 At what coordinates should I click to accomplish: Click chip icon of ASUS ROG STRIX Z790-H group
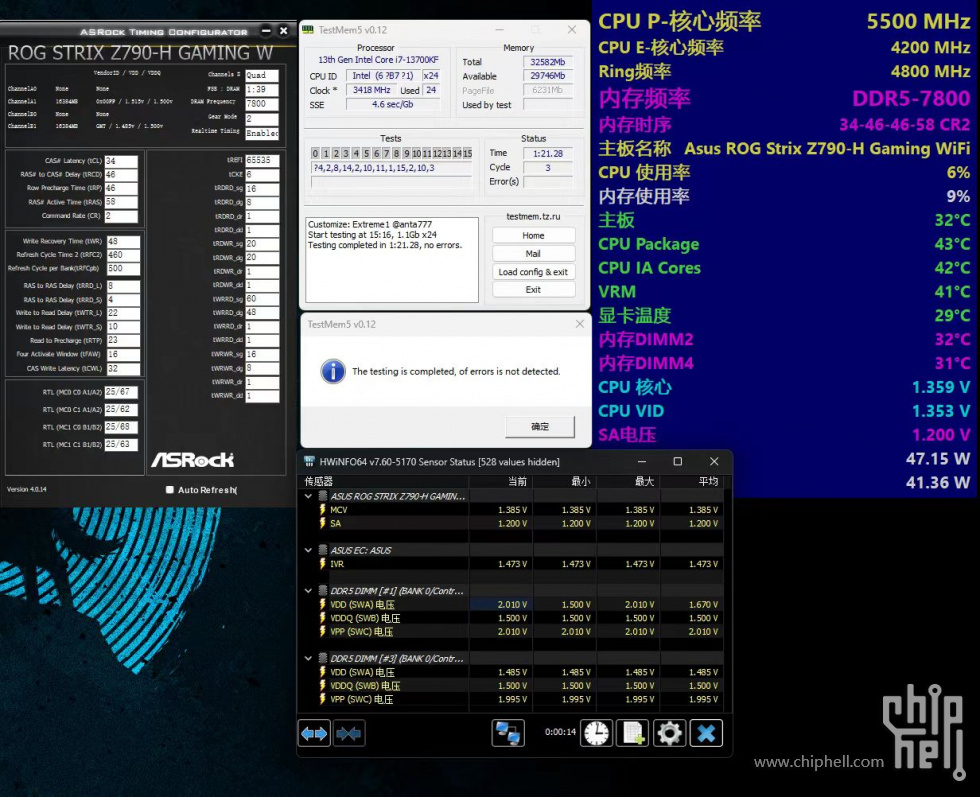pos(323,496)
